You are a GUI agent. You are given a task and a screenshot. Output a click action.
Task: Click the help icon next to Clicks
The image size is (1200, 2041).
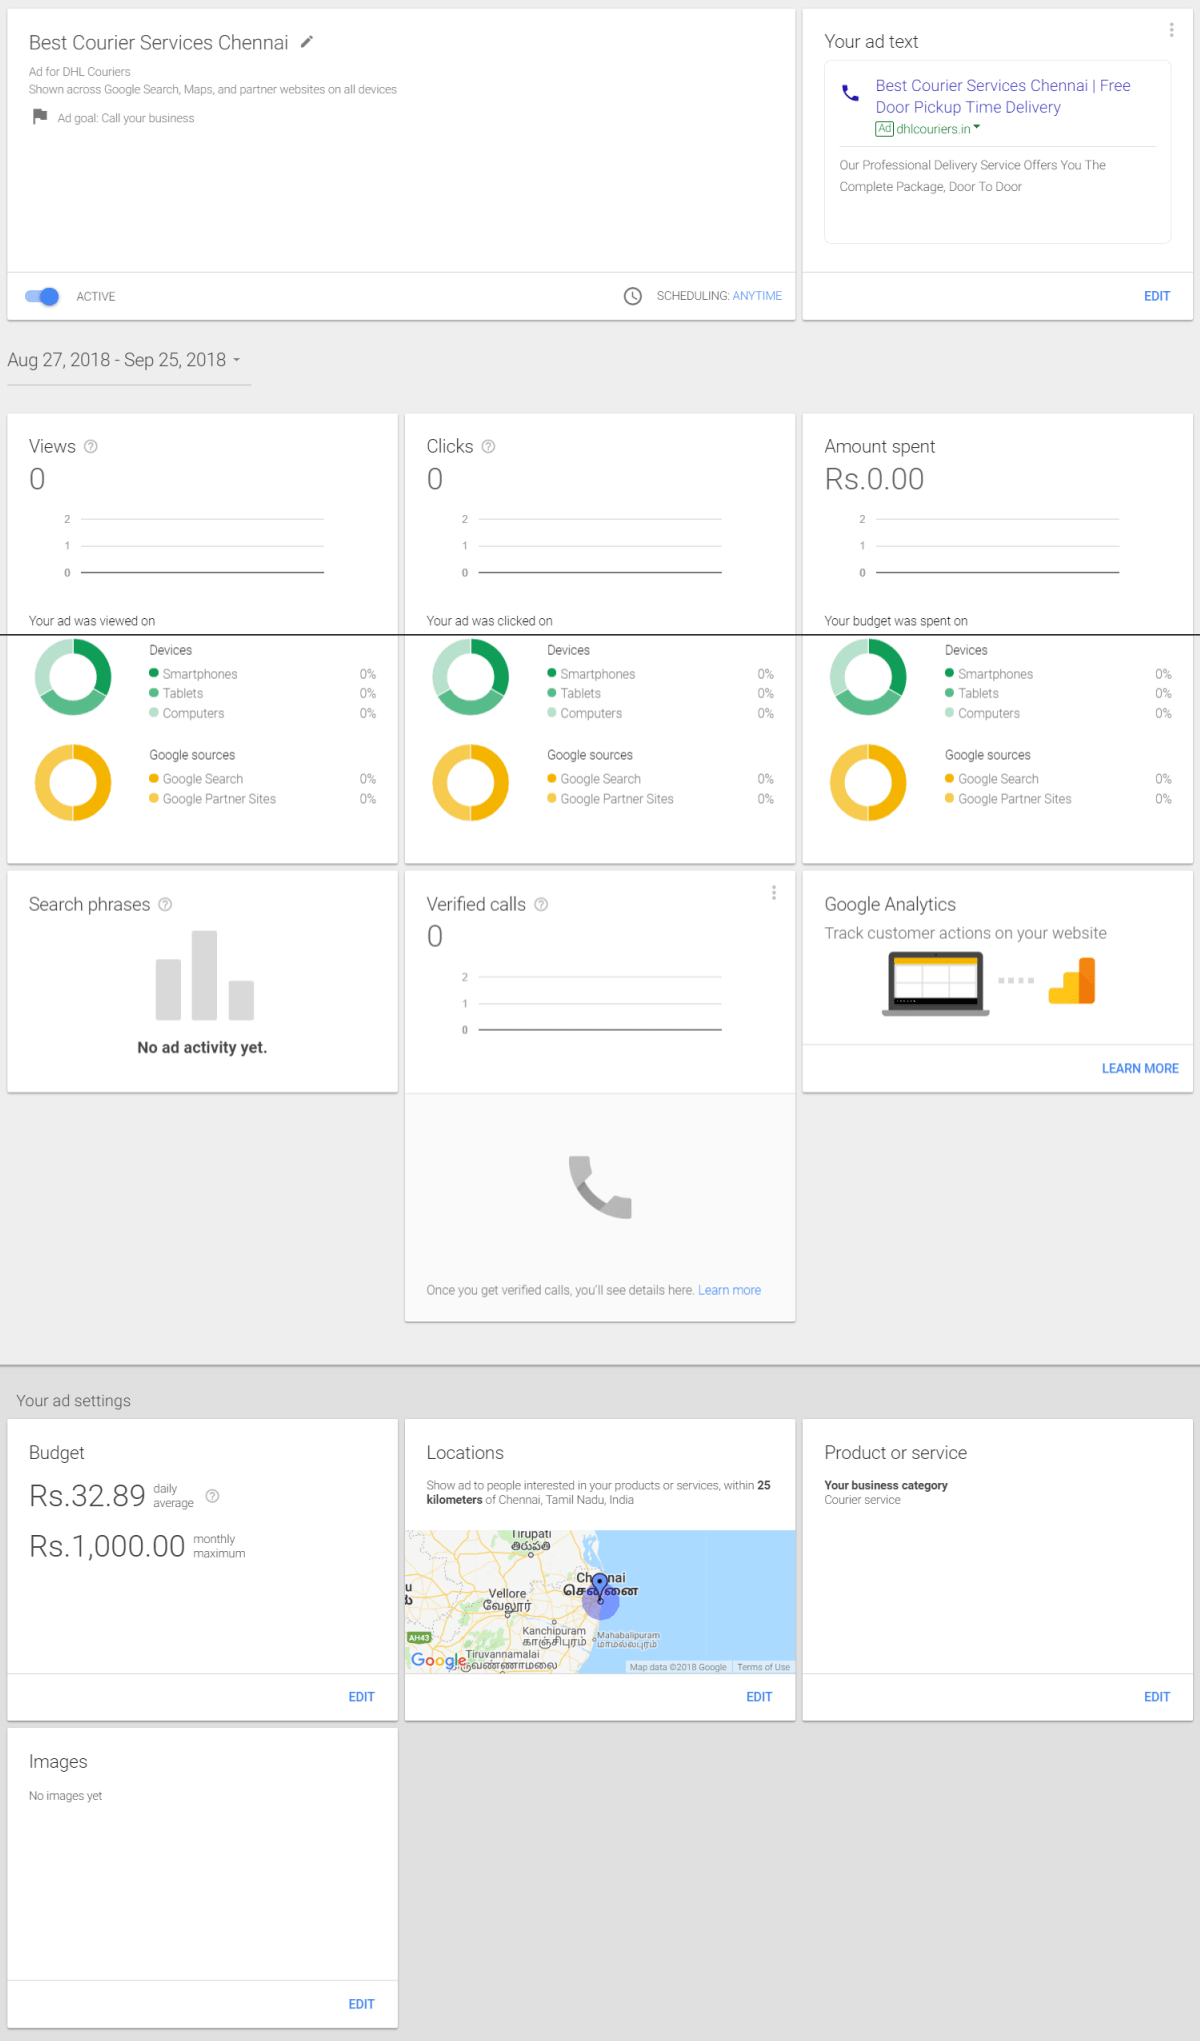[488, 447]
